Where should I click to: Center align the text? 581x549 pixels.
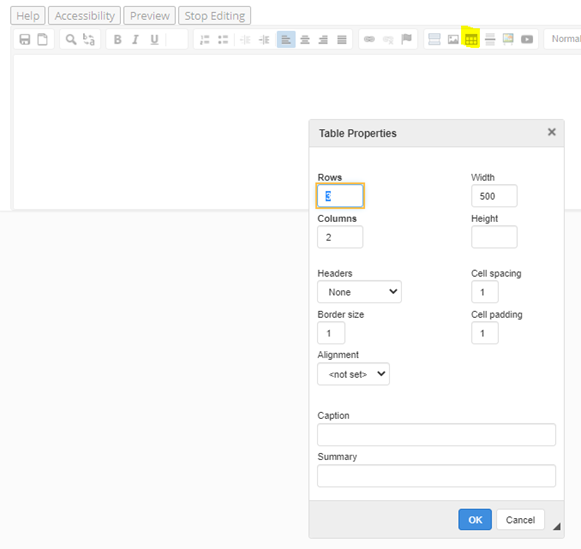coord(305,39)
